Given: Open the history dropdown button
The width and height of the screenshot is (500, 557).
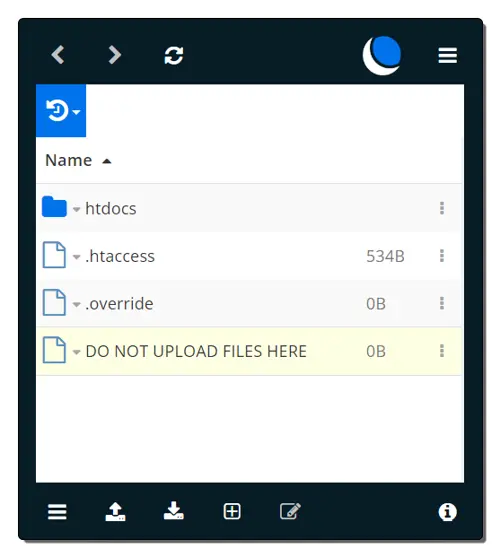Looking at the screenshot, I should (61, 110).
